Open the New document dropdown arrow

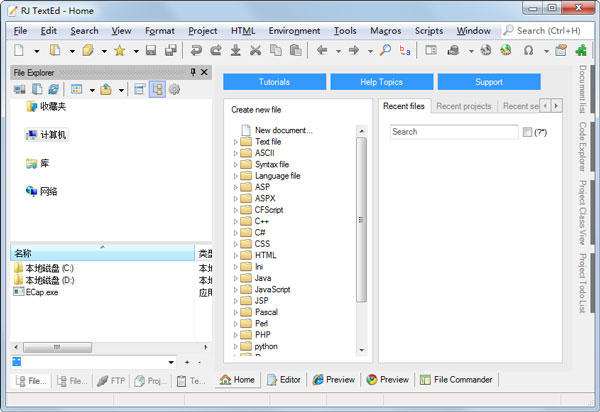[37, 51]
